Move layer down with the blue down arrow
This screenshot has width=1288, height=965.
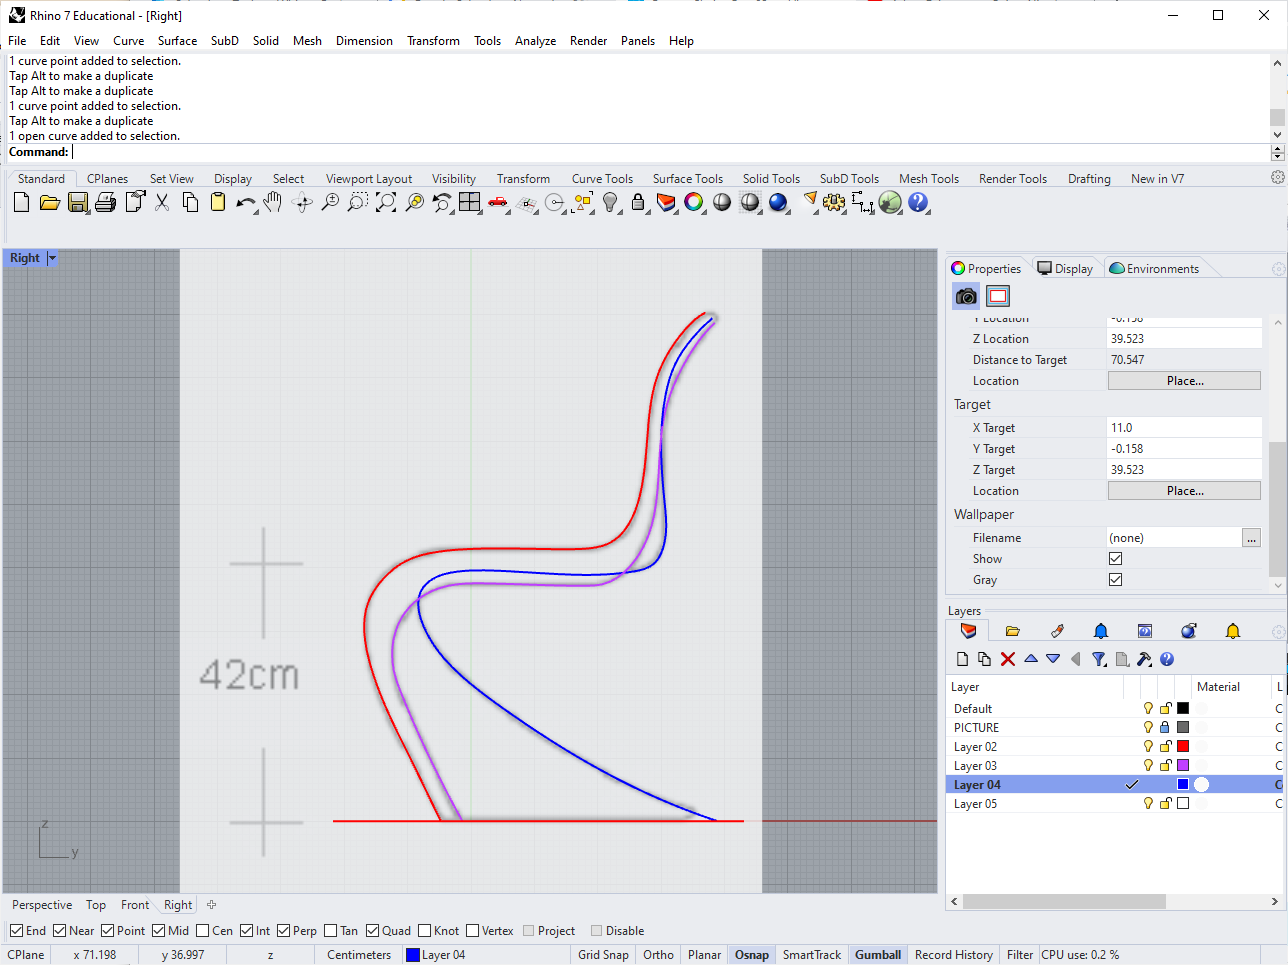point(1053,659)
